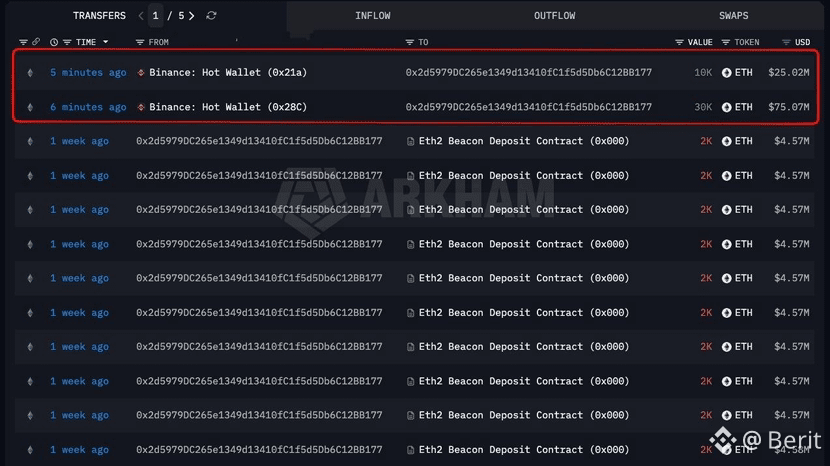Switch to the OUTFLOW tab
Image resolution: width=830 pixels, height=466 pixels.
click(x=554, y=16)
